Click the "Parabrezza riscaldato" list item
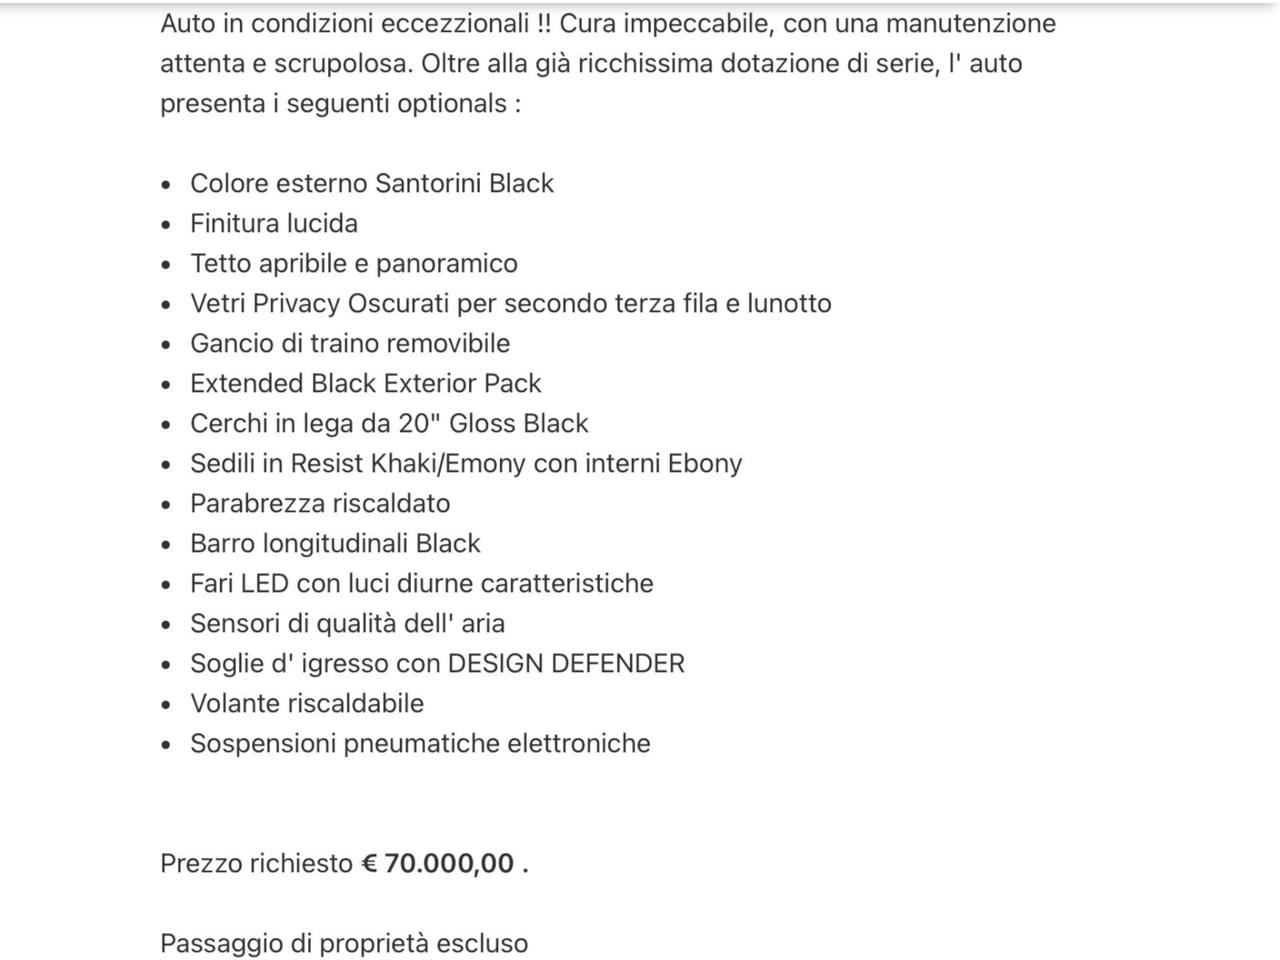Screen dimensions: 1280x960 coord(320,504)
